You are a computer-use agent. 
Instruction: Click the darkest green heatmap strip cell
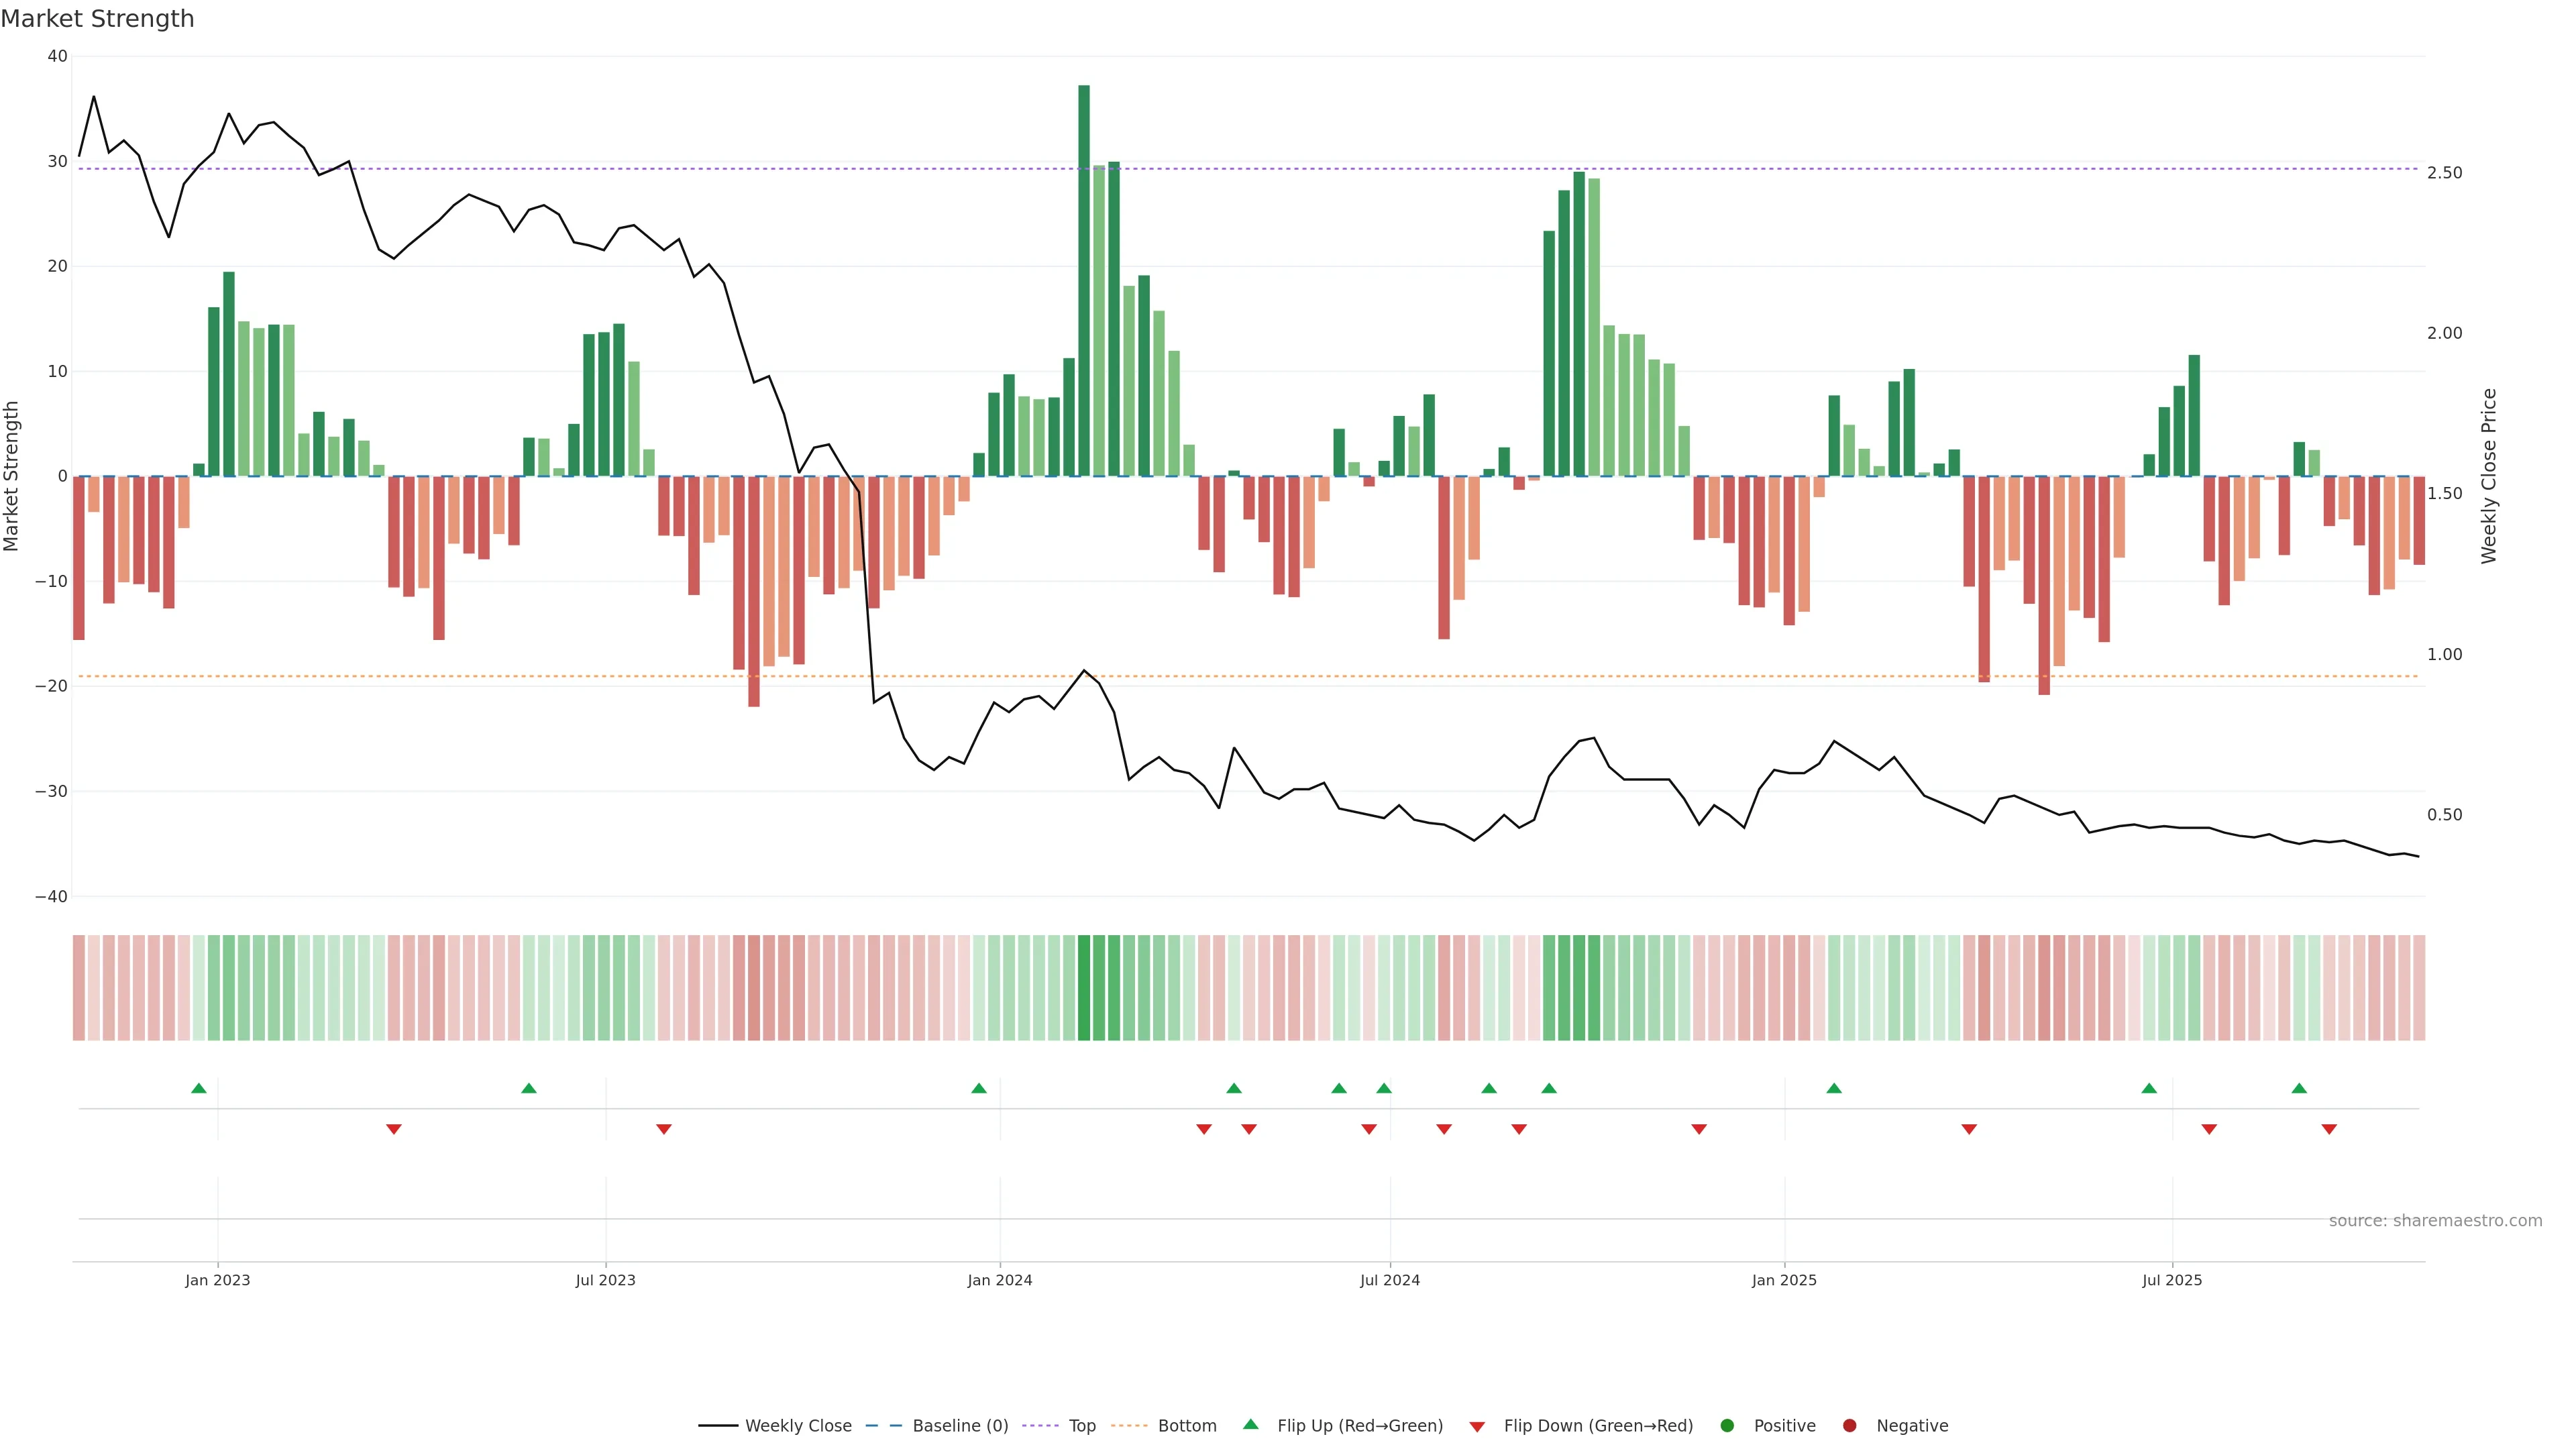(1084, 988)
